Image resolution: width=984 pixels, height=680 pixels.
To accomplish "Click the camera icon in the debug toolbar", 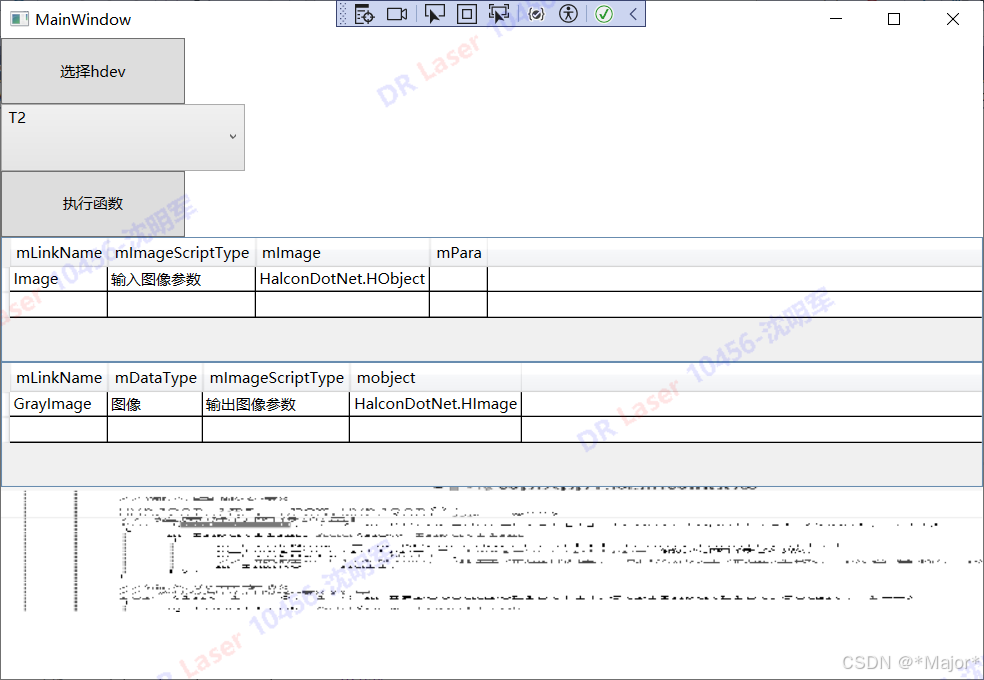I will pos(396,14).
